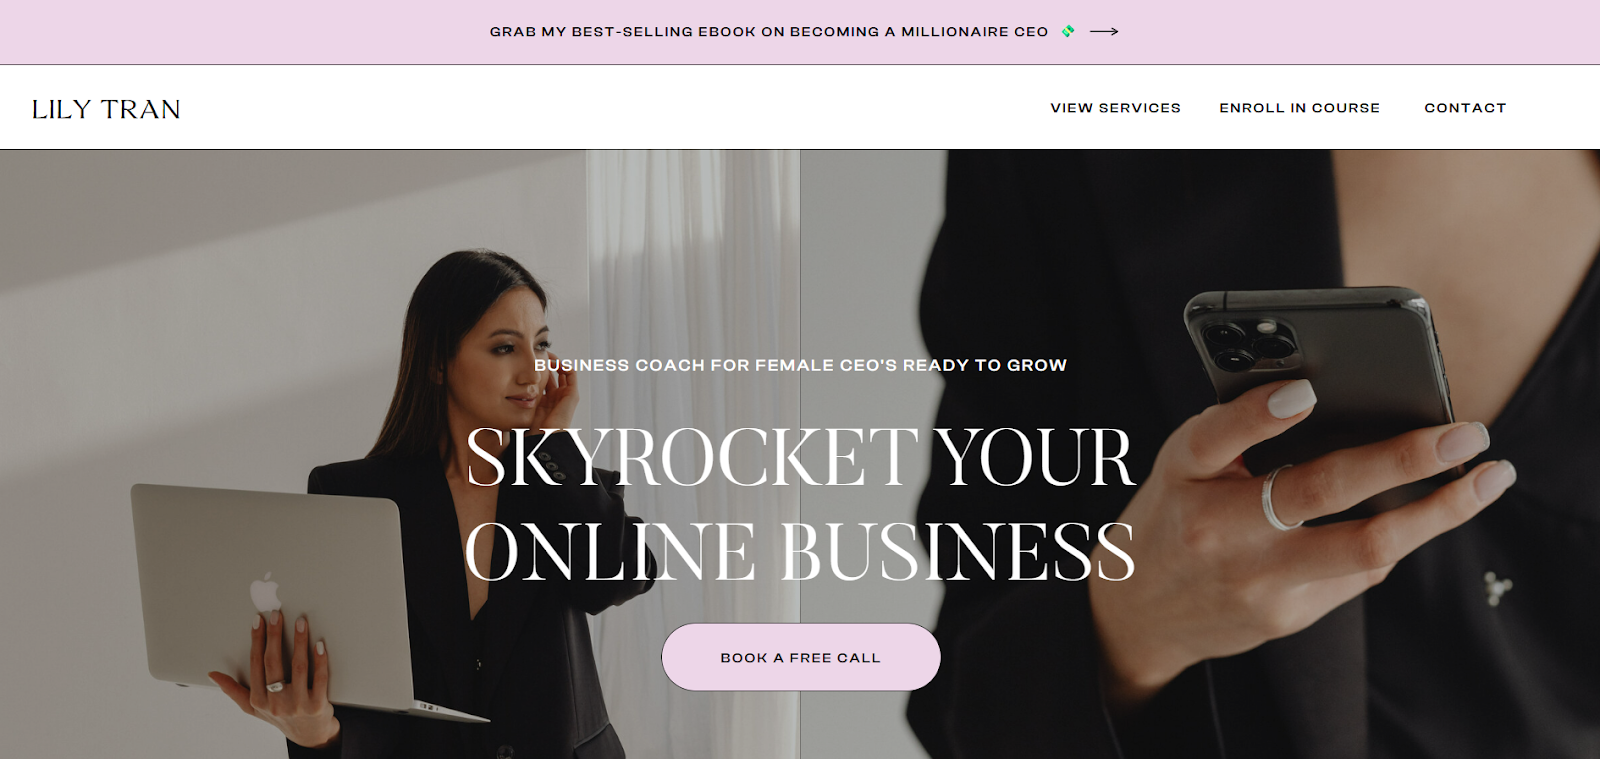Go home via the Lily Tran logo

tap(106, 109)
